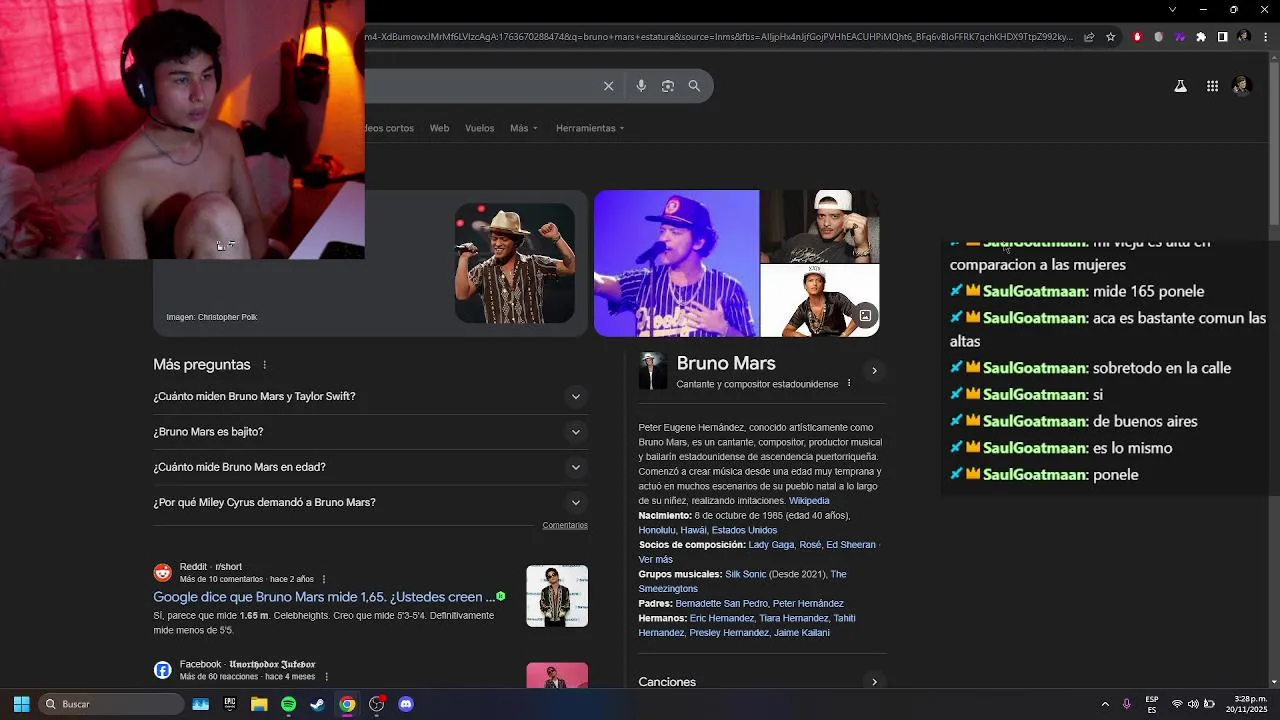1280x720 pixels.
Task: Open options dots beside Más preguntas
Action: point(264,365)
